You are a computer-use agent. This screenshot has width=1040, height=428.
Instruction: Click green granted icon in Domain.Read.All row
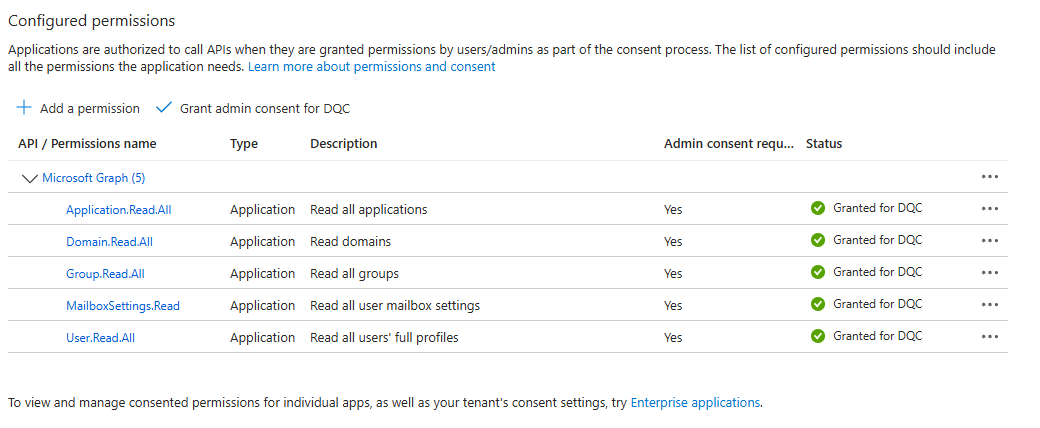coord(818,240)
